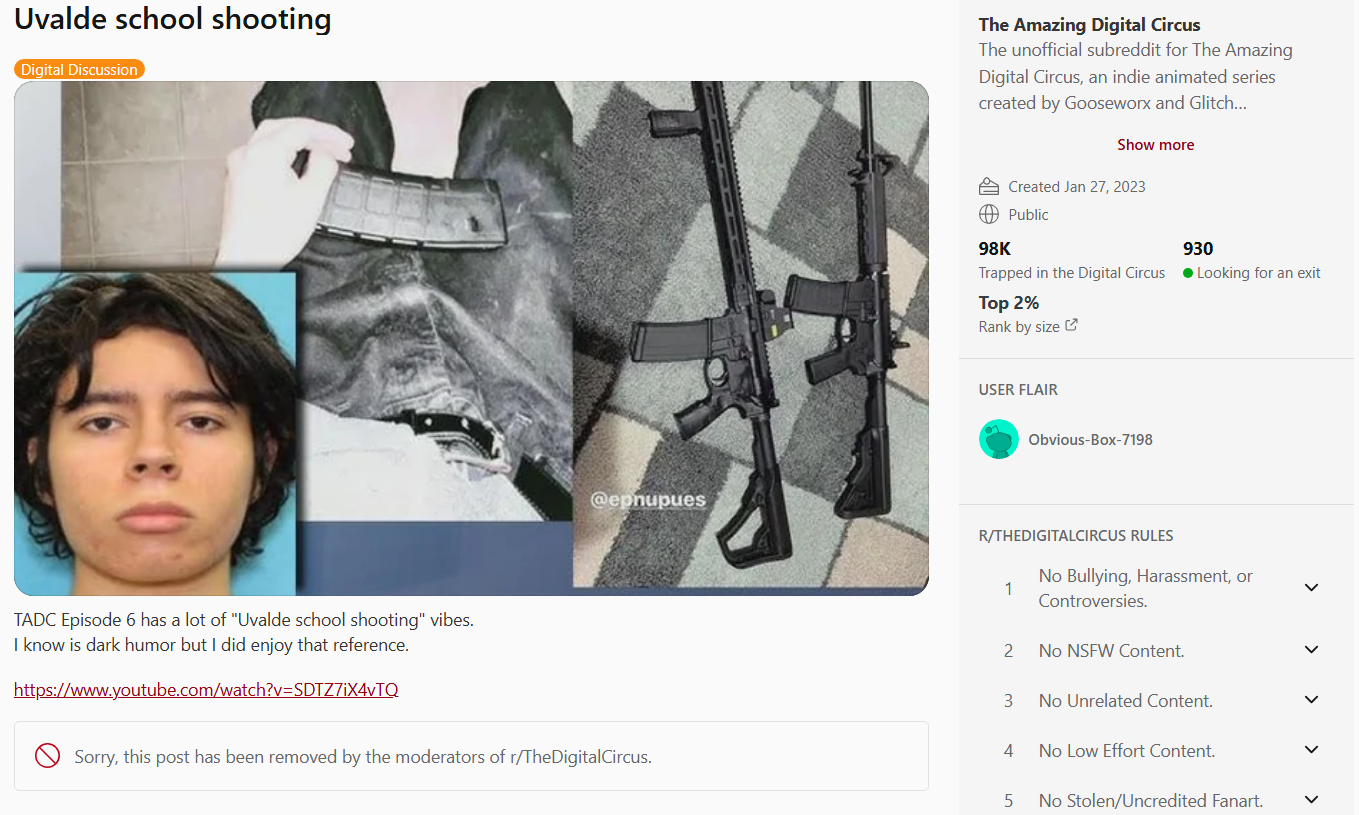
Task: Click the "930" online count
Action: tap(1198, 249)
